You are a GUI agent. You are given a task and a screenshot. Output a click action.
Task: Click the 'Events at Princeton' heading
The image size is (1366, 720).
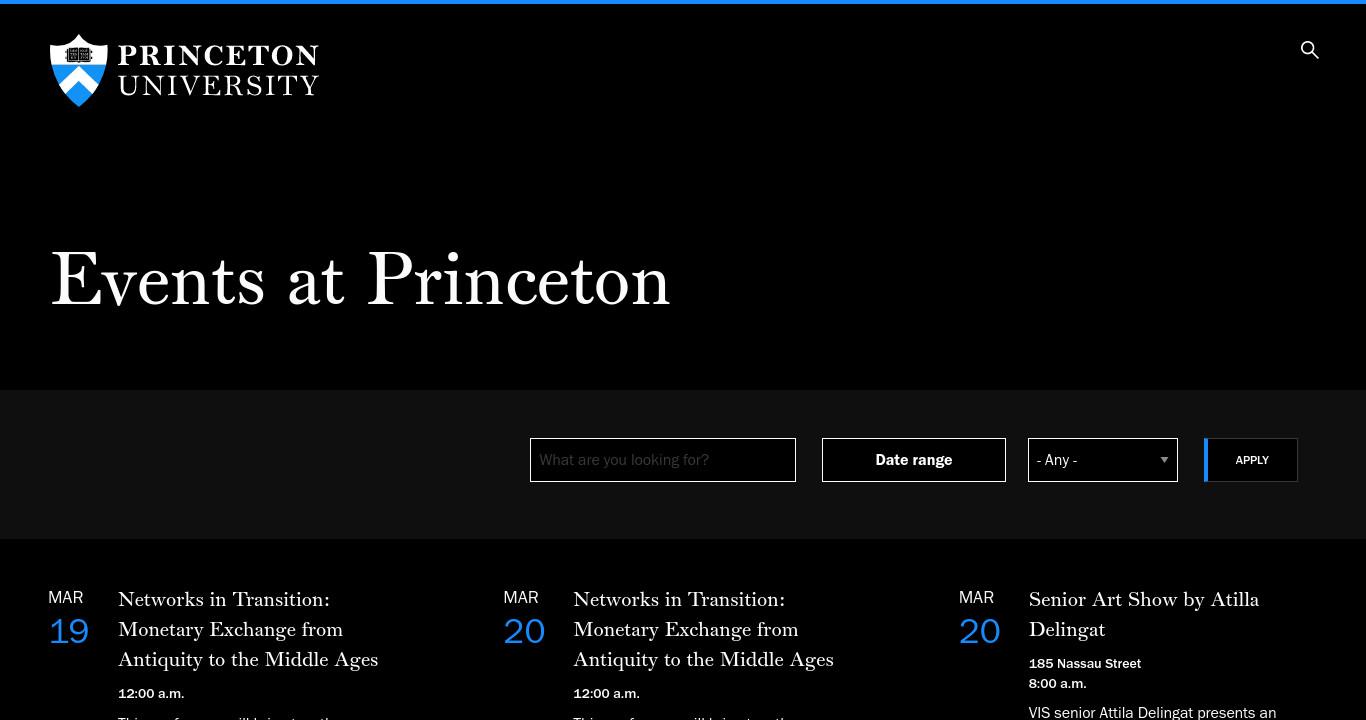[x=360, y=279]
